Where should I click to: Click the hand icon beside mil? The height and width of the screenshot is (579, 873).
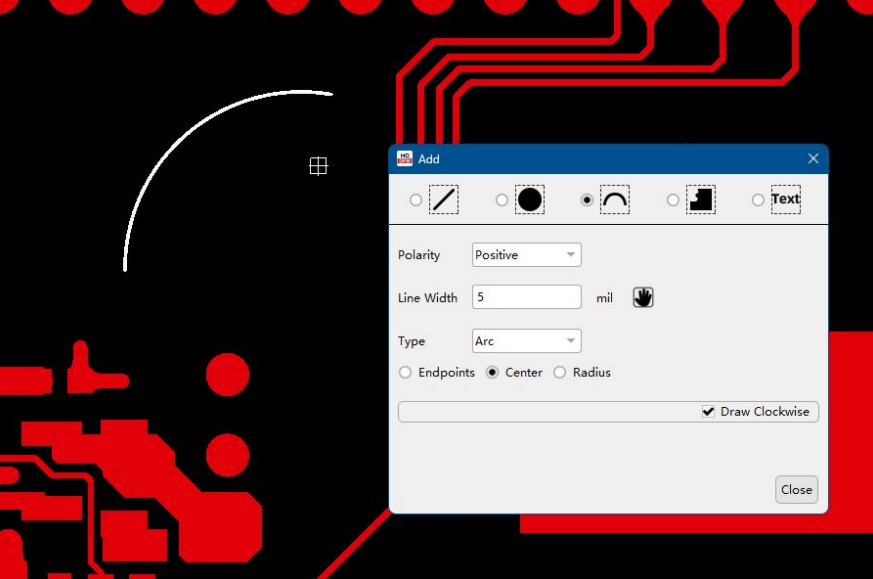click(643, 297)
